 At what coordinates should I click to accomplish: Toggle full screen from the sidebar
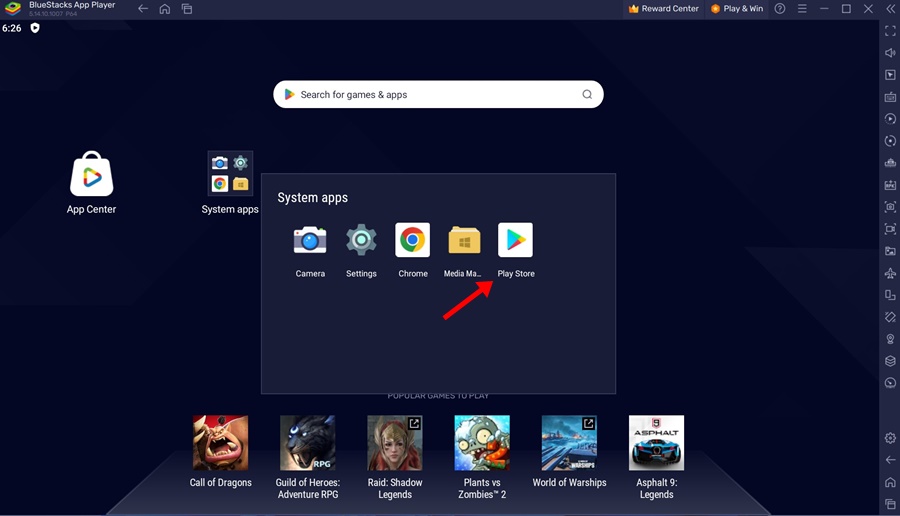click(890, 31)
